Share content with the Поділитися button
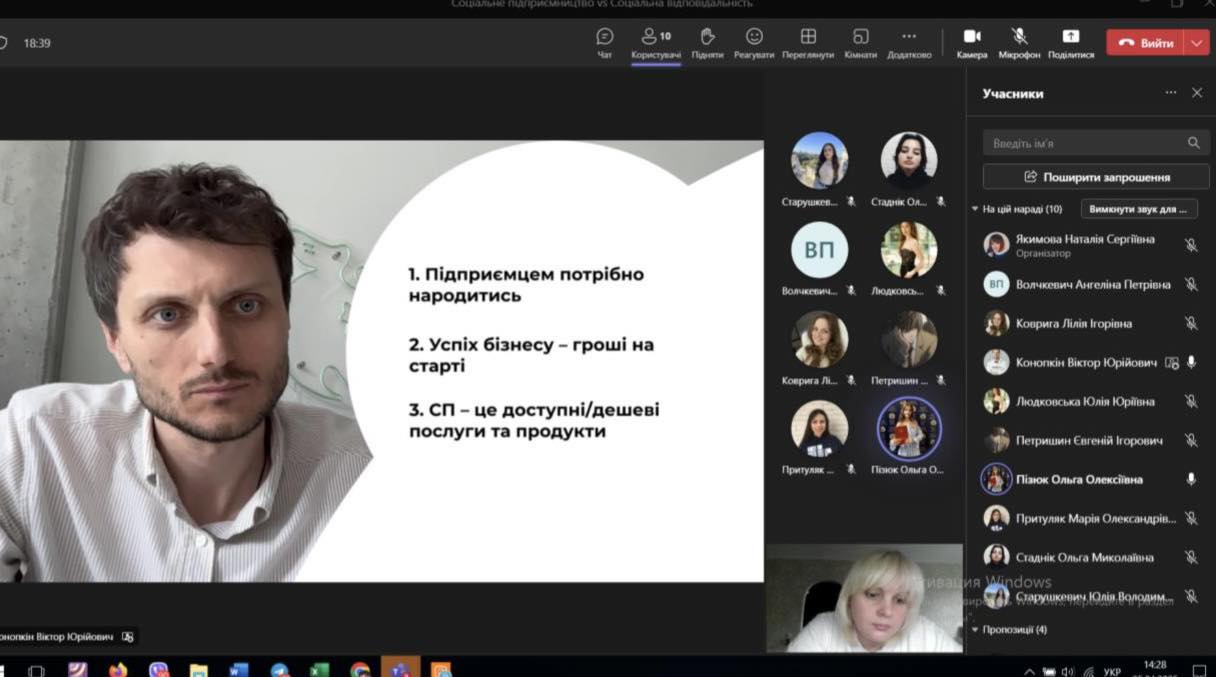 (1071, 43)
